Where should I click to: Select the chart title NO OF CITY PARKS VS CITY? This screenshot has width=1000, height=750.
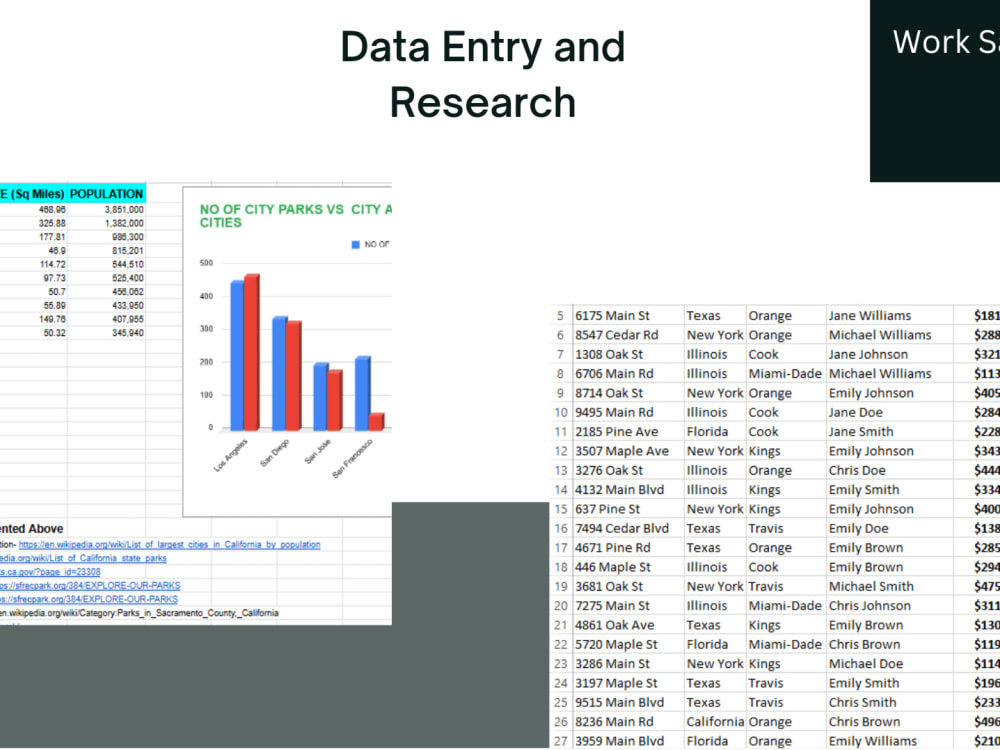pos(295,216)
